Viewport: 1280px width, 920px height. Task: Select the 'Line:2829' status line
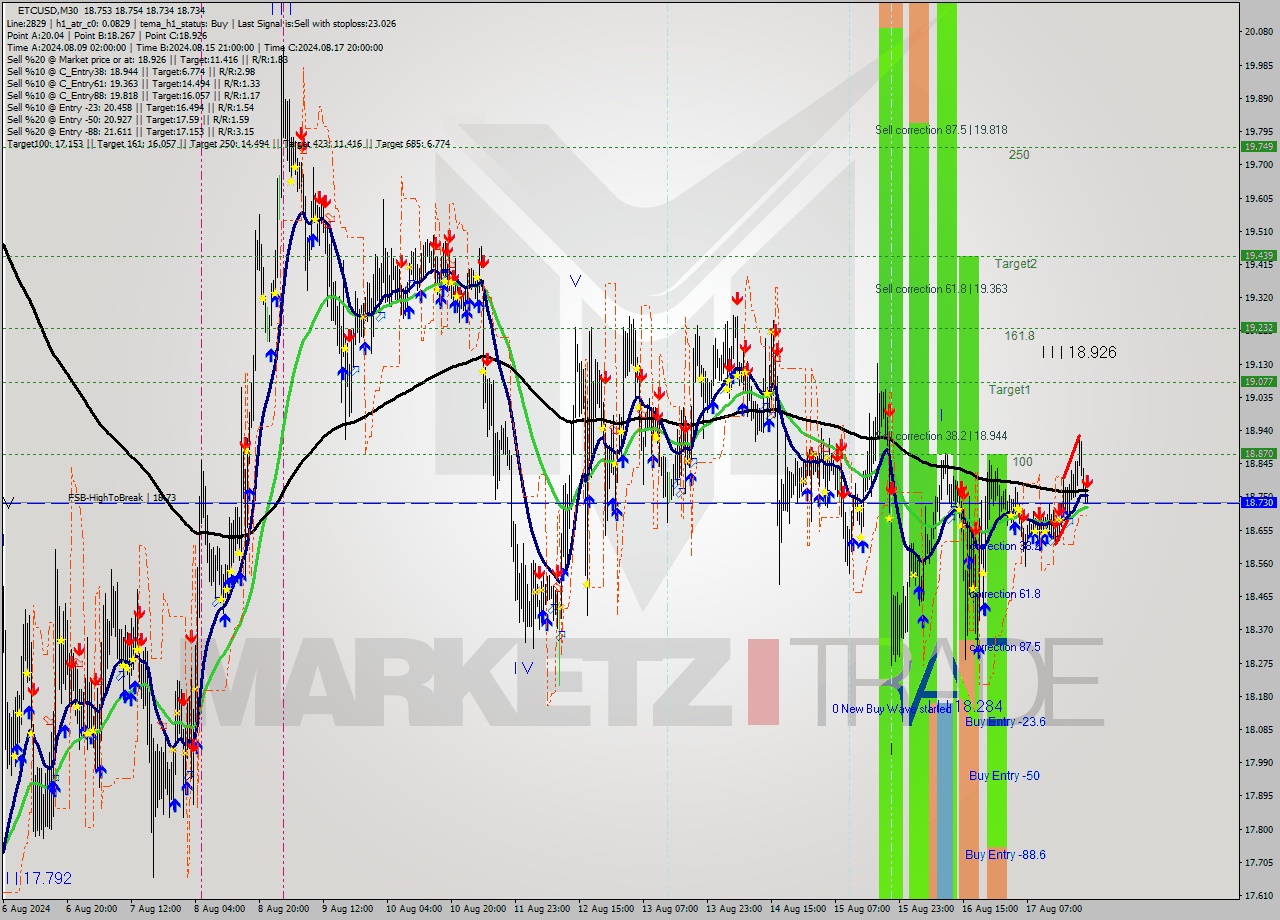pyautogui.click(x=201, y=22)
